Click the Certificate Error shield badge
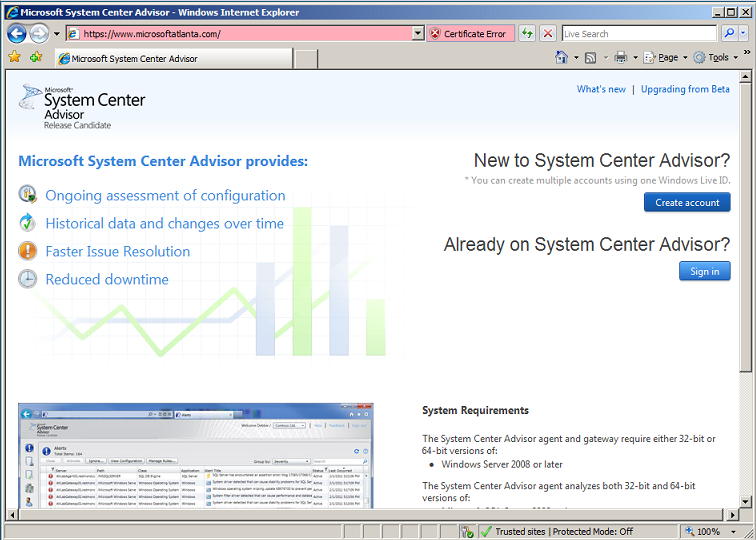Viewport: 756px width, 540px height. point(470,34)
